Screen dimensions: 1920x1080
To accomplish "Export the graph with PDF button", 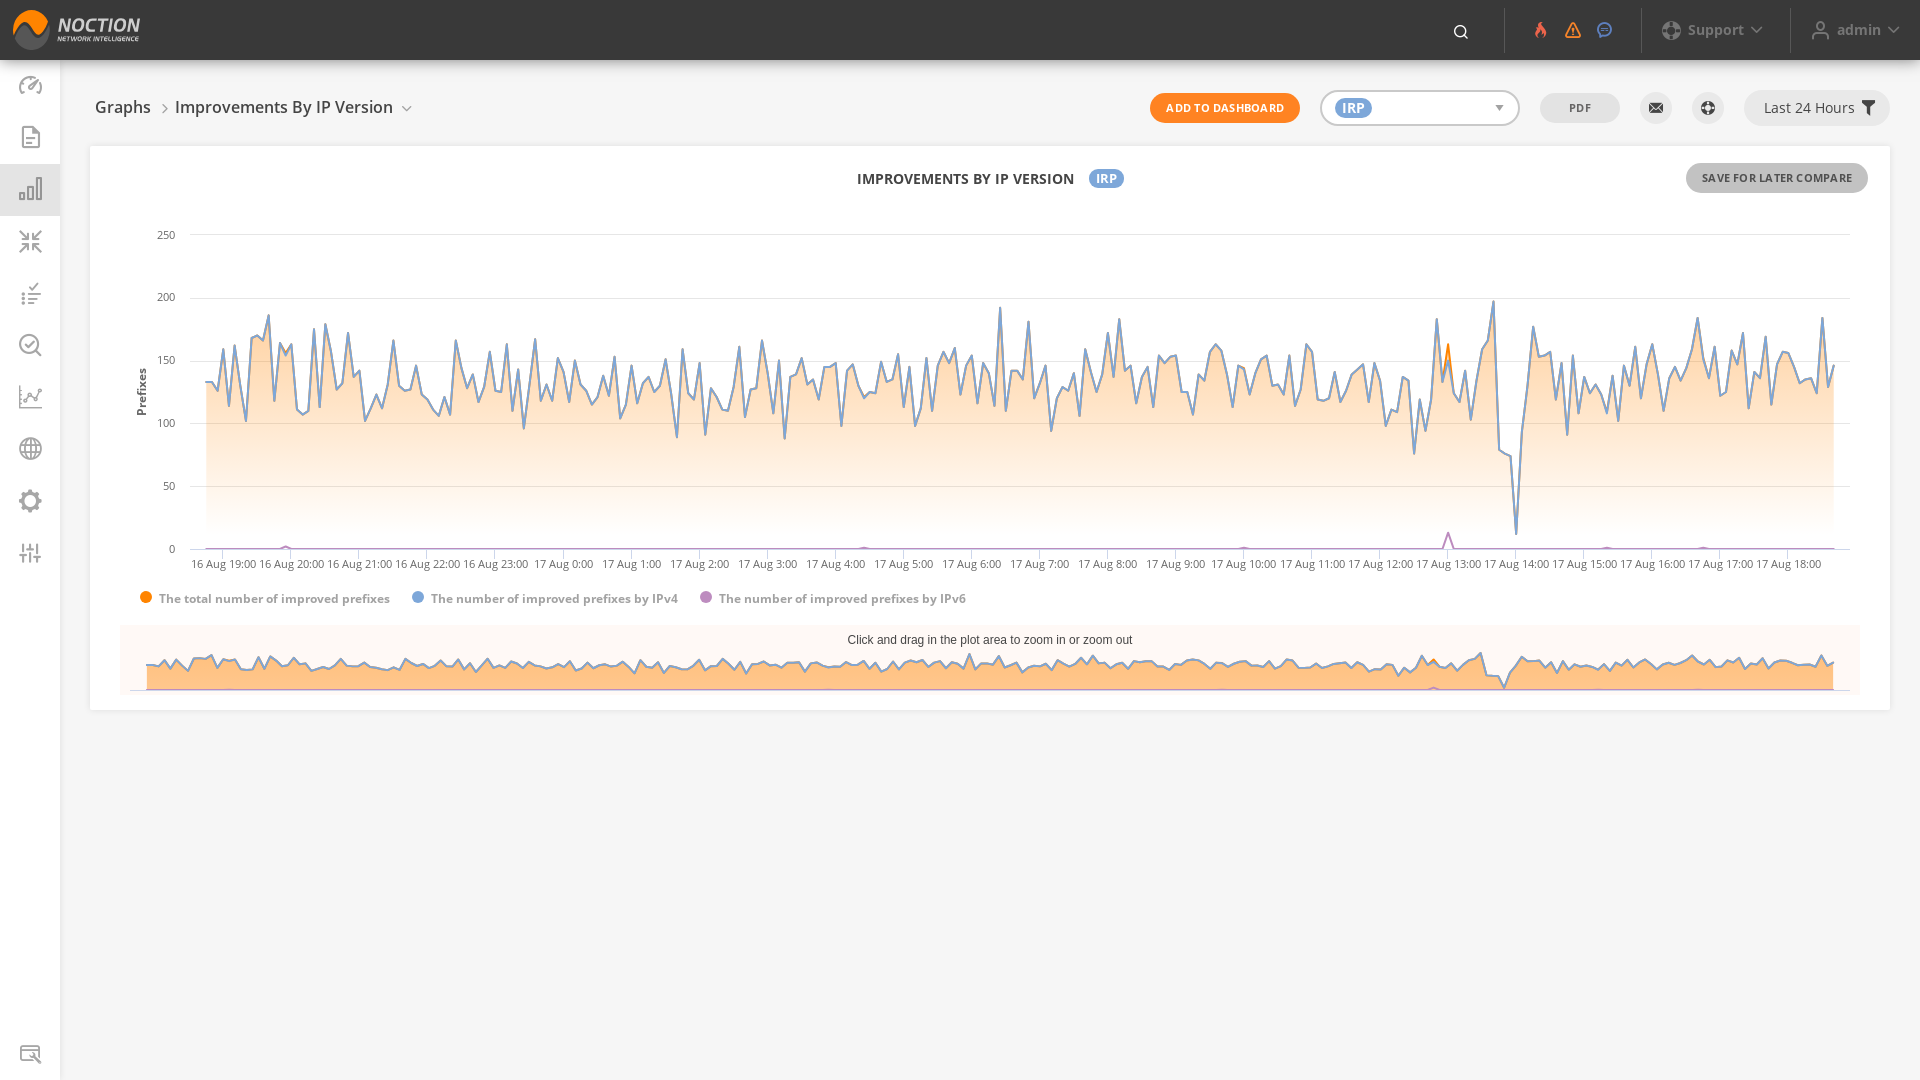I will [1580, 108].
